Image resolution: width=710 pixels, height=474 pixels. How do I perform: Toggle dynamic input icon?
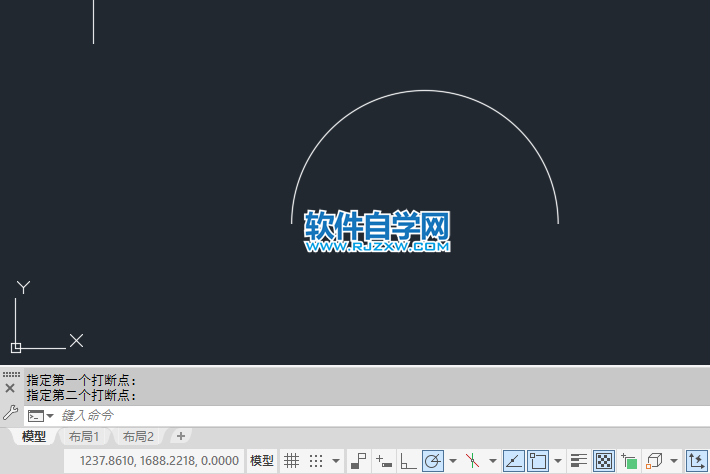coord(384,461)
